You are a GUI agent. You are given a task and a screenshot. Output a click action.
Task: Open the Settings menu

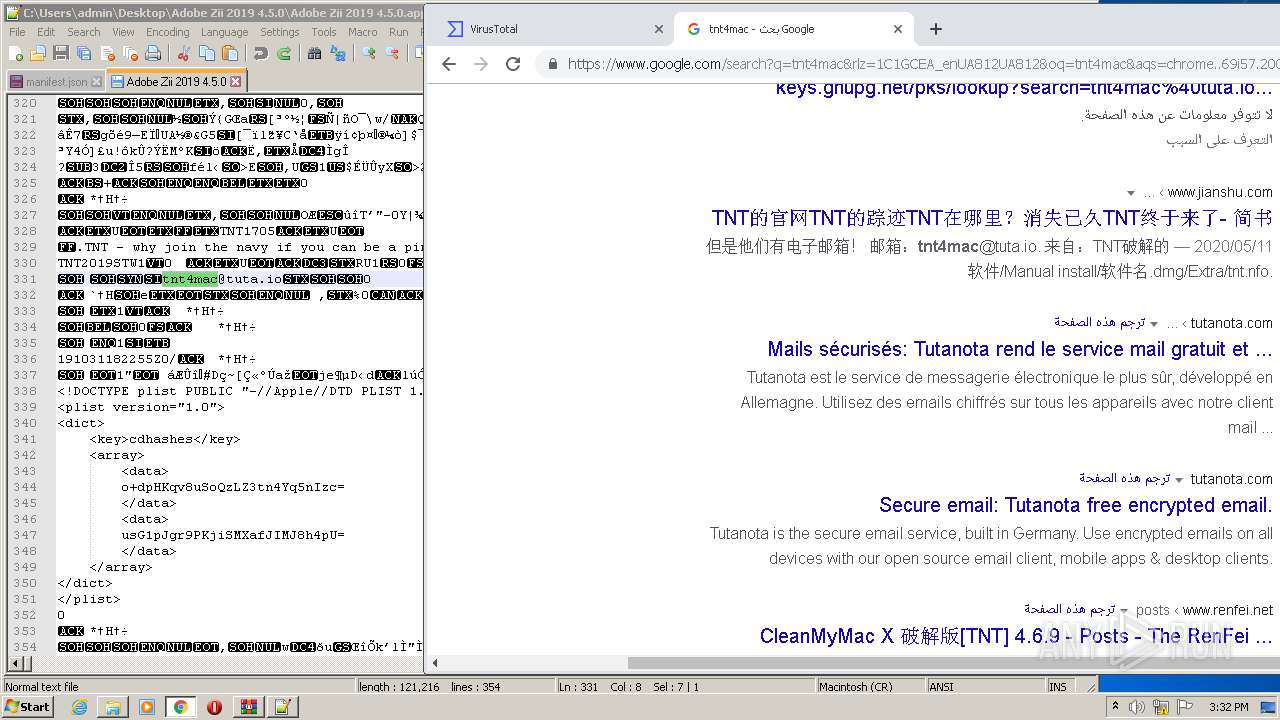(280, 32)
